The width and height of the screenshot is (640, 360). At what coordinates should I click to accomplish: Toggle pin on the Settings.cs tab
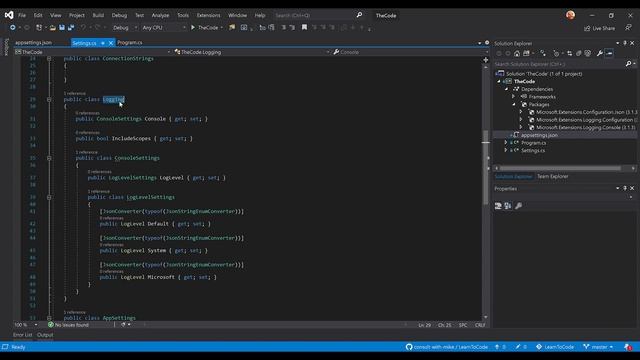[103, 43]
